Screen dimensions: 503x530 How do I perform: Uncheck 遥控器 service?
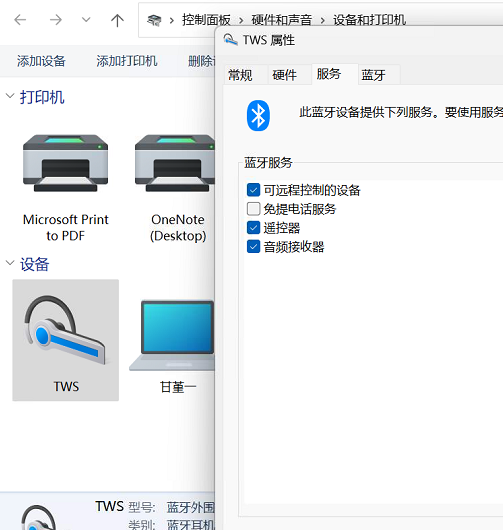[x=254, y=227]
